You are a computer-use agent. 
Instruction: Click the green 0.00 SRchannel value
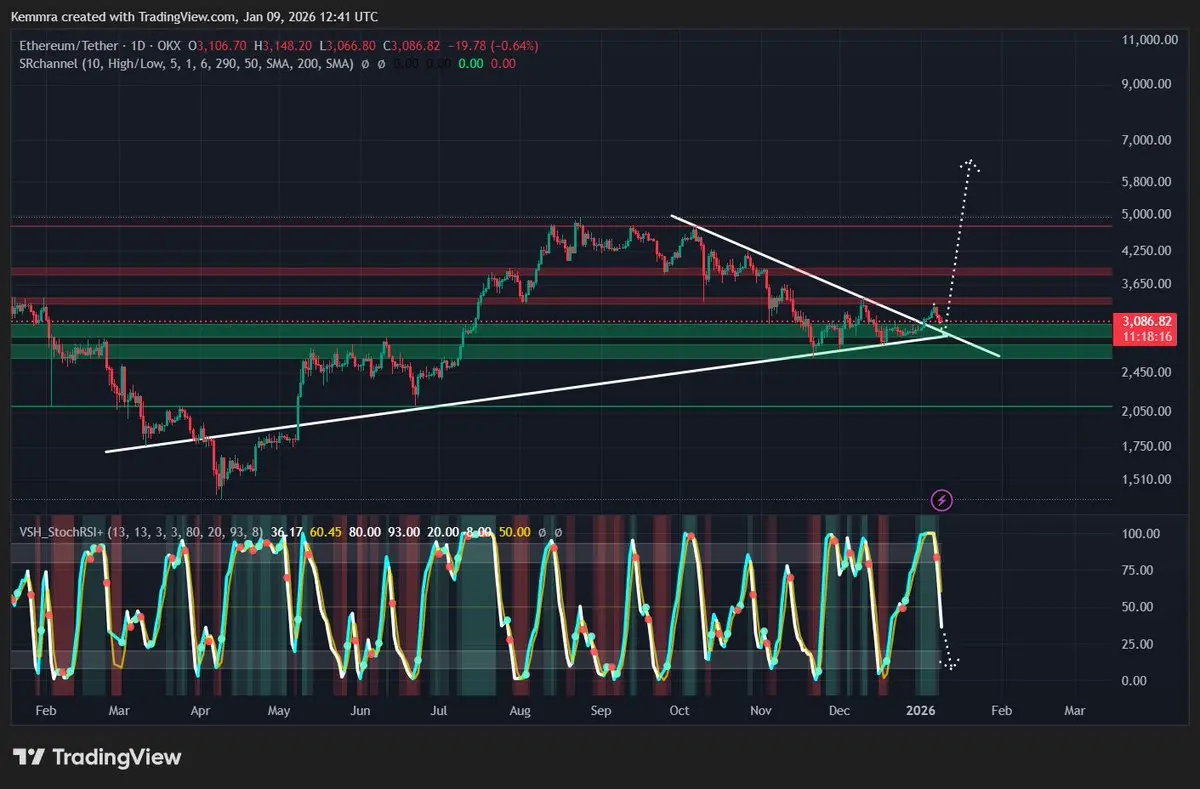point(473,63)
